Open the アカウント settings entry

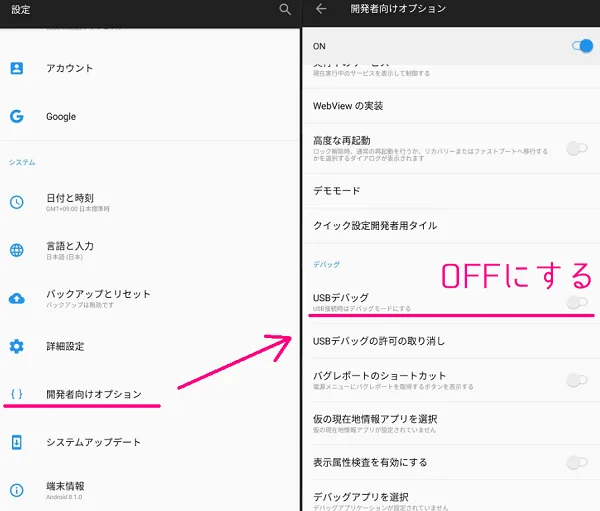click(150, 68)
